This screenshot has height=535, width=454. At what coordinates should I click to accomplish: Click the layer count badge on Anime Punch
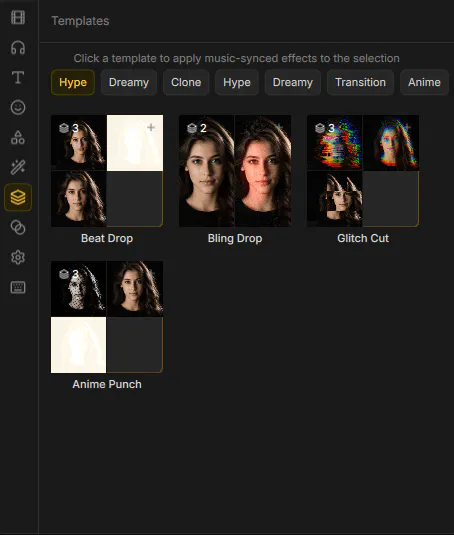(69, 274)
